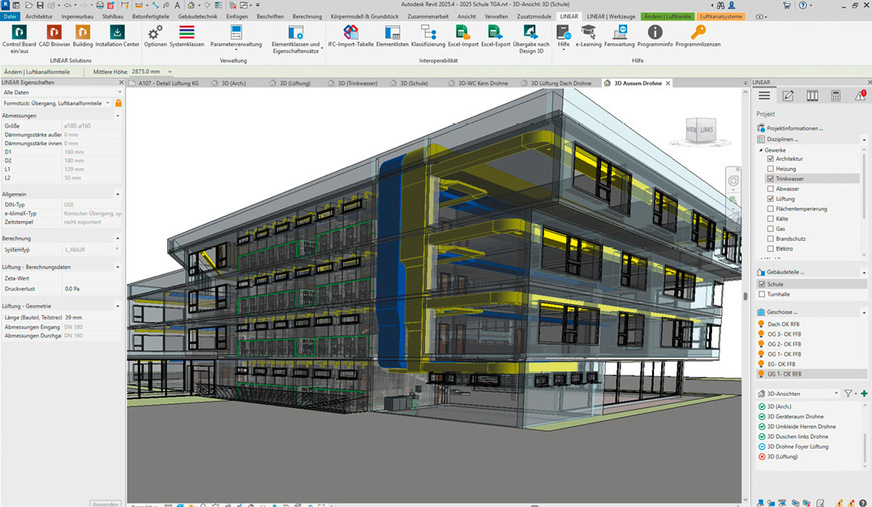Switch to the 3D (Trinkwasser) view tab
Image resolution: width=872 pixels, height=507 pixels.
[x=365, y=83]
